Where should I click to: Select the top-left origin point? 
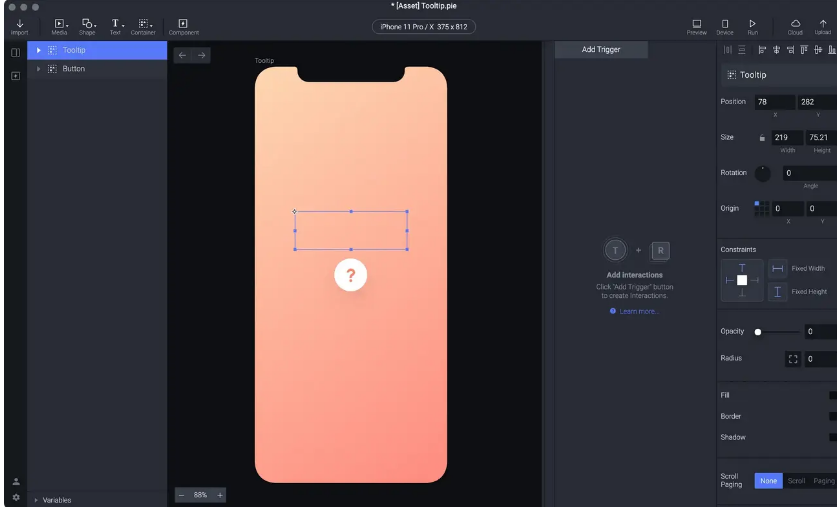(x=756, y=203)
